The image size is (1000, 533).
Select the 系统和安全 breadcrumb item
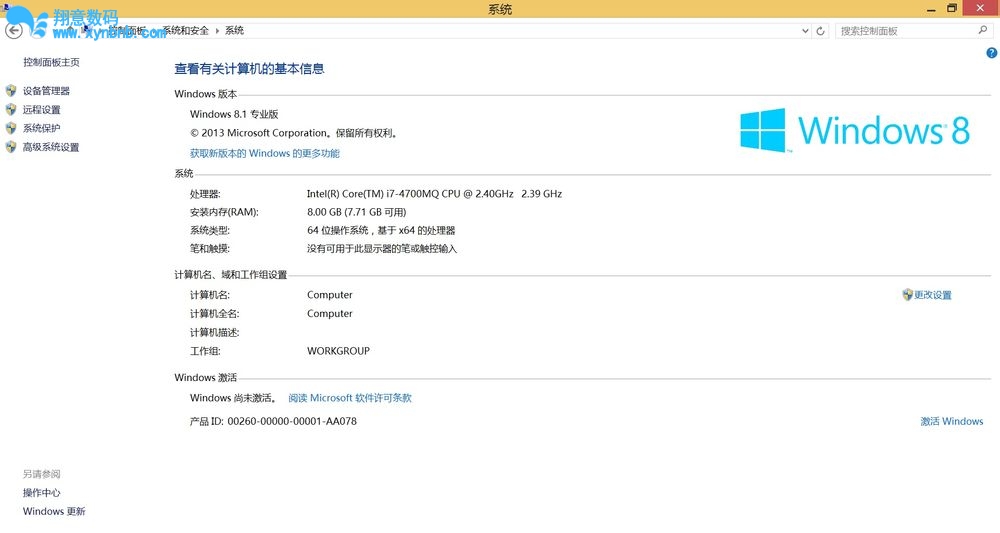186,31
